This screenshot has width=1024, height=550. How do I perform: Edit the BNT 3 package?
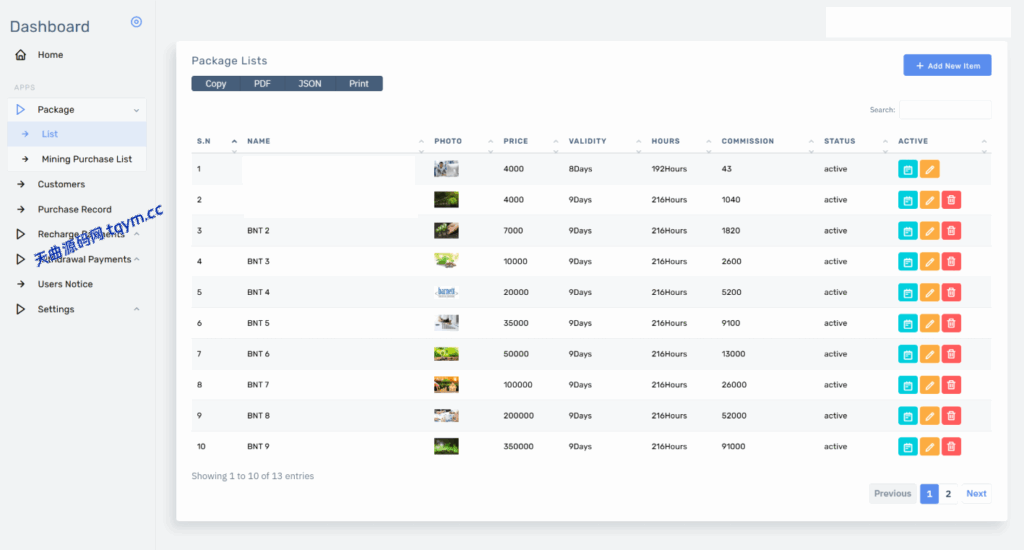tap(929, 261)
